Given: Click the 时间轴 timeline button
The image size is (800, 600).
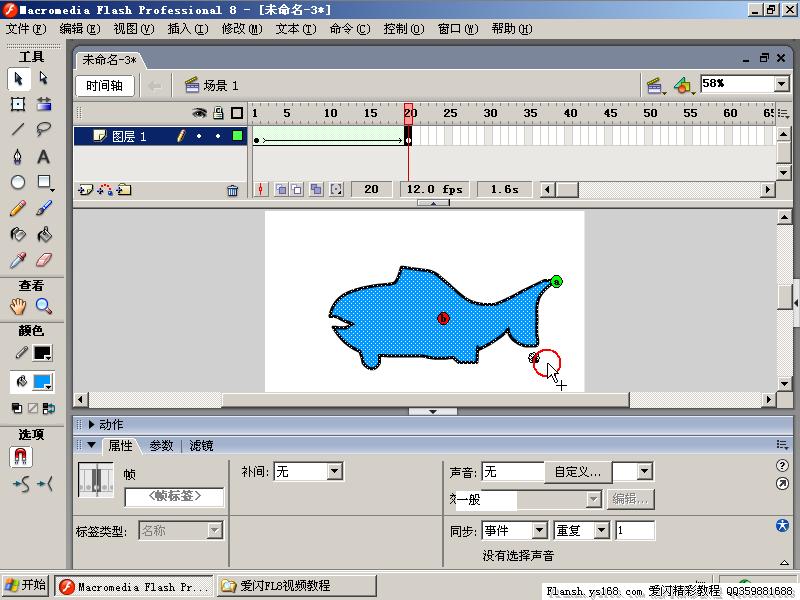Looking at the screenshot, I should pyautogui.click(x=105, y=86).
